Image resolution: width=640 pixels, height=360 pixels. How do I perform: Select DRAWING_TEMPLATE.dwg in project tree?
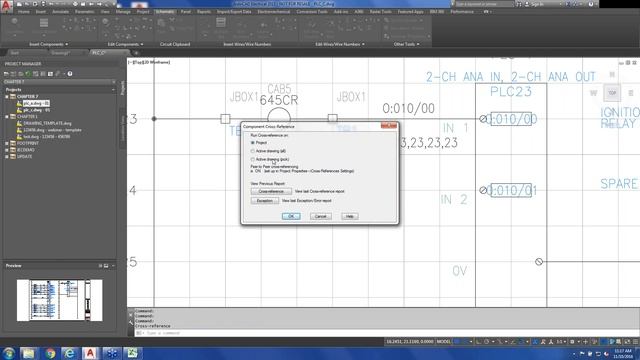click(x=47, y=123)
